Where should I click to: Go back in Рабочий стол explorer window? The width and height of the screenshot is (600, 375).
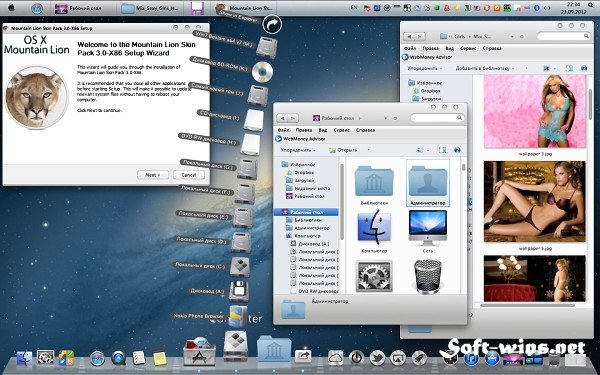coord(283,118)
